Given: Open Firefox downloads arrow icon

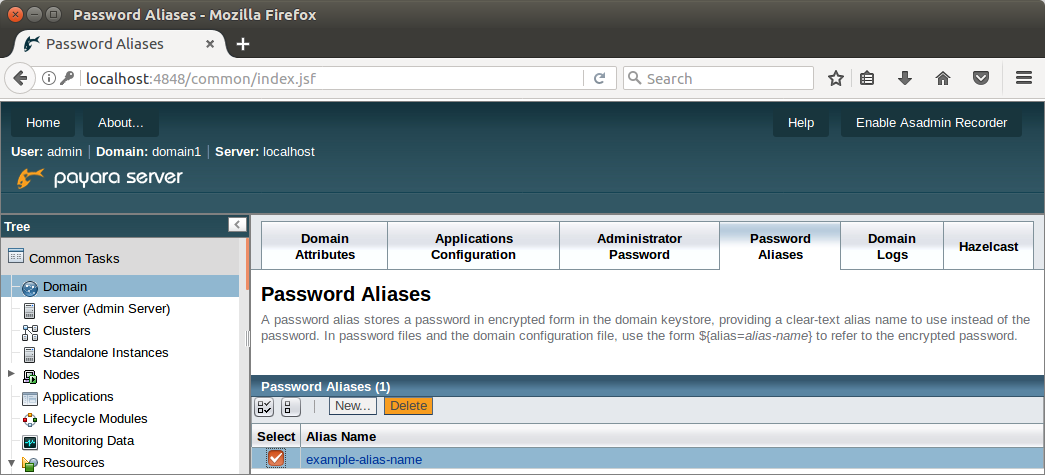Looking at the screenshot, I should tap(905, 78).
